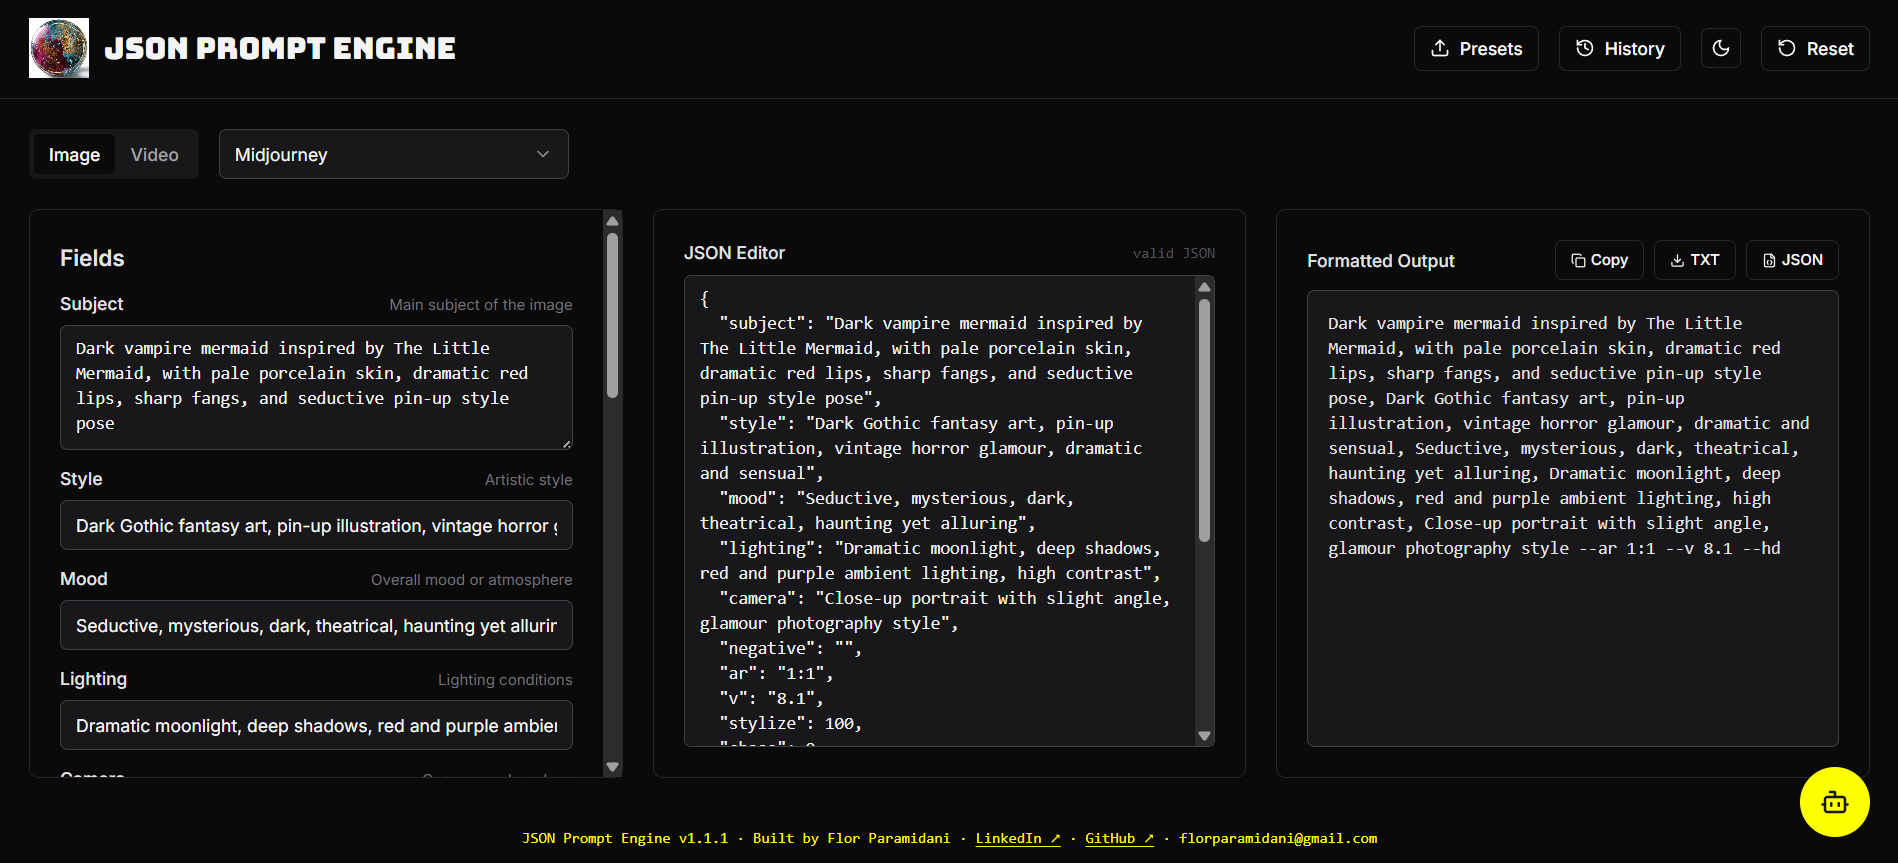Open the LinkedIn link in the footer
The width and height of the screenshot is (1898, 863).
coord(1018,838)
